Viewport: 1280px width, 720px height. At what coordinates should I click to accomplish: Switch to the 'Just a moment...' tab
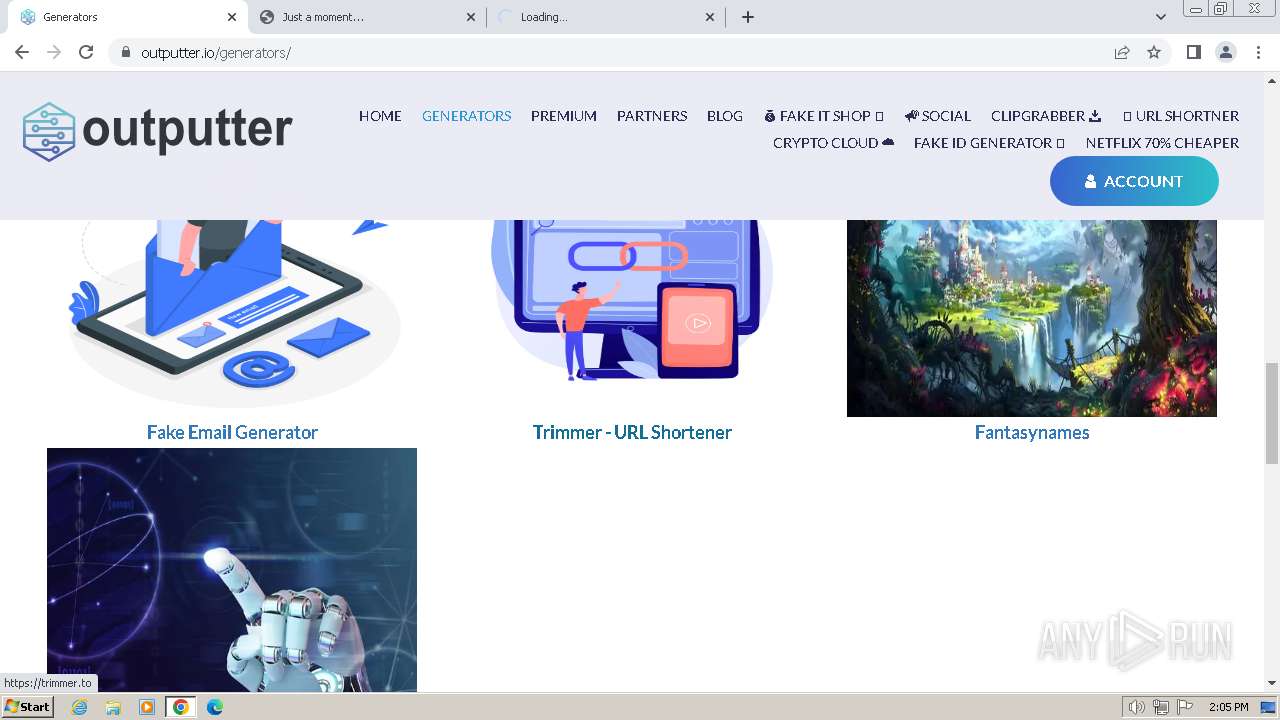(x=367, y=17)
